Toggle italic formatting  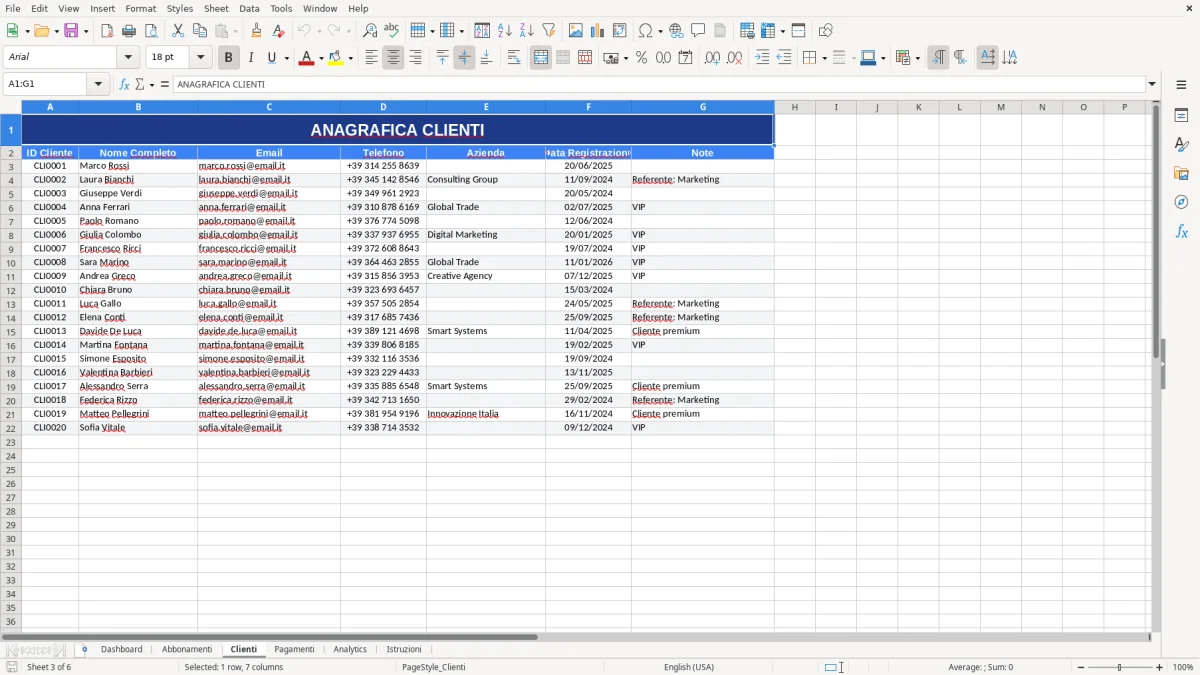[x=251, y=57]
